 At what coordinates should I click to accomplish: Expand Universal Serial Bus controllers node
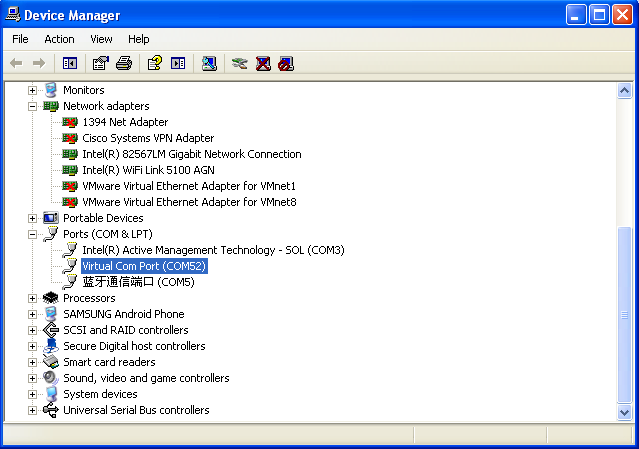point(33,410)
